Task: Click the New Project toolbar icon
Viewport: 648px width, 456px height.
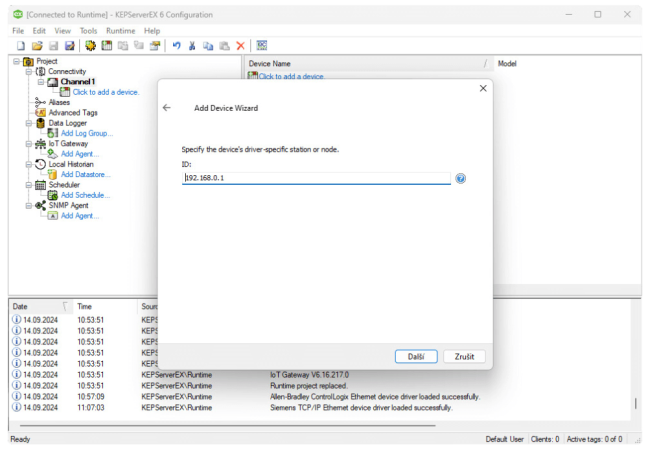Action: pyautogui.click(x=21, y=46)
